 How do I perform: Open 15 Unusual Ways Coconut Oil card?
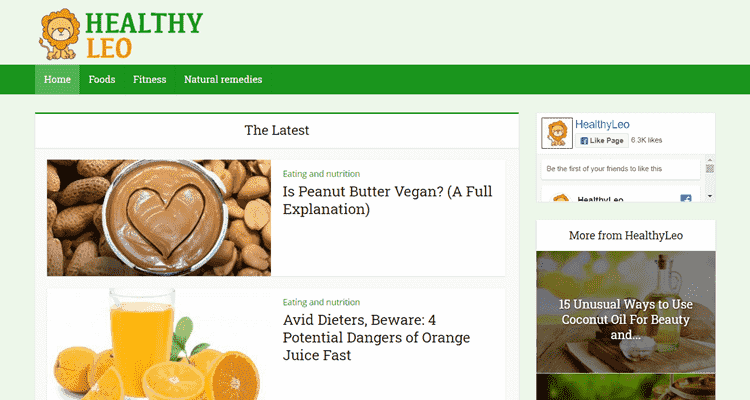coord(626,312)
